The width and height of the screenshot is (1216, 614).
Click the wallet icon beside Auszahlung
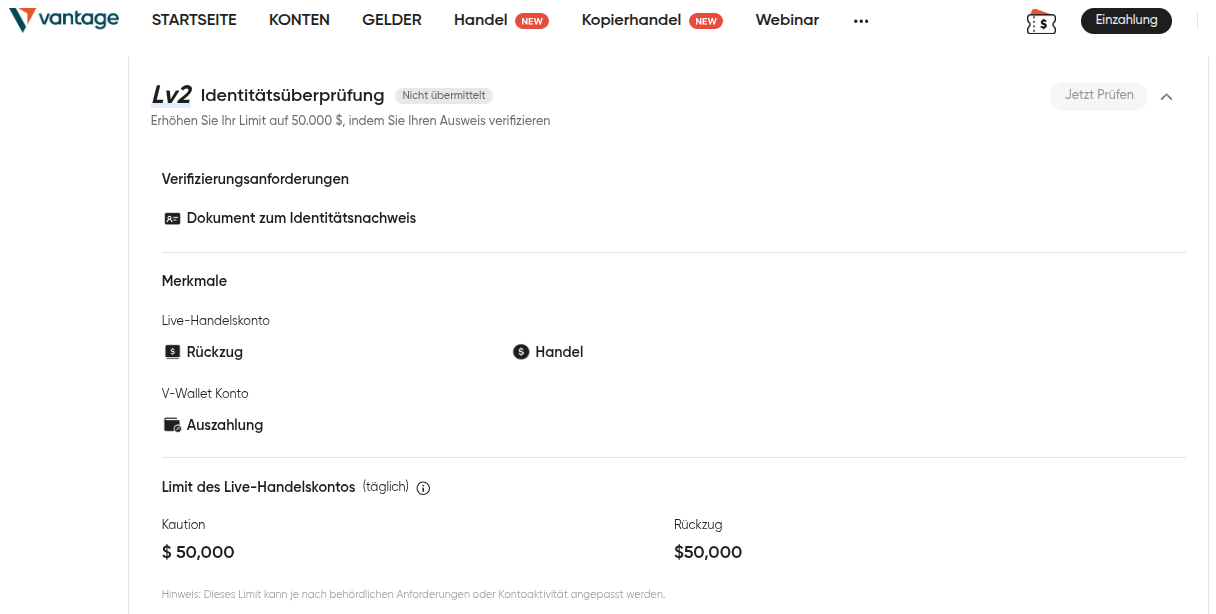point(171,424)
